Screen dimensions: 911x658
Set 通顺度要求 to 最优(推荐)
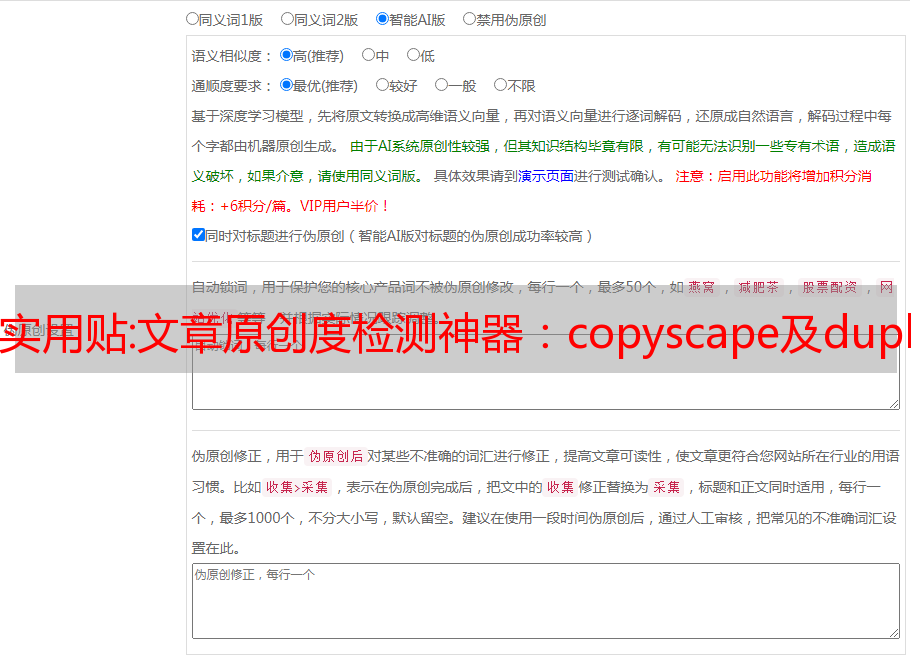[286, 85]
